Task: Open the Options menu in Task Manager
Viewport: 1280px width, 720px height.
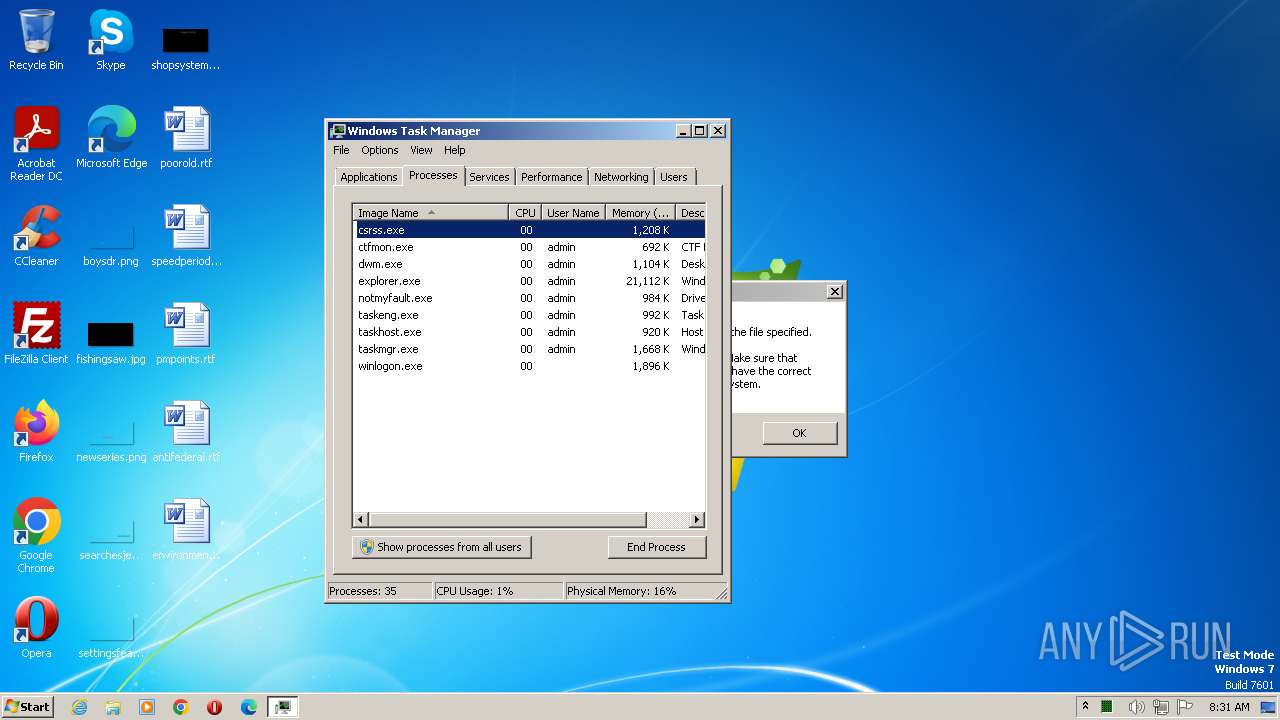Action: pyautogui.click(x=379, y=150)
